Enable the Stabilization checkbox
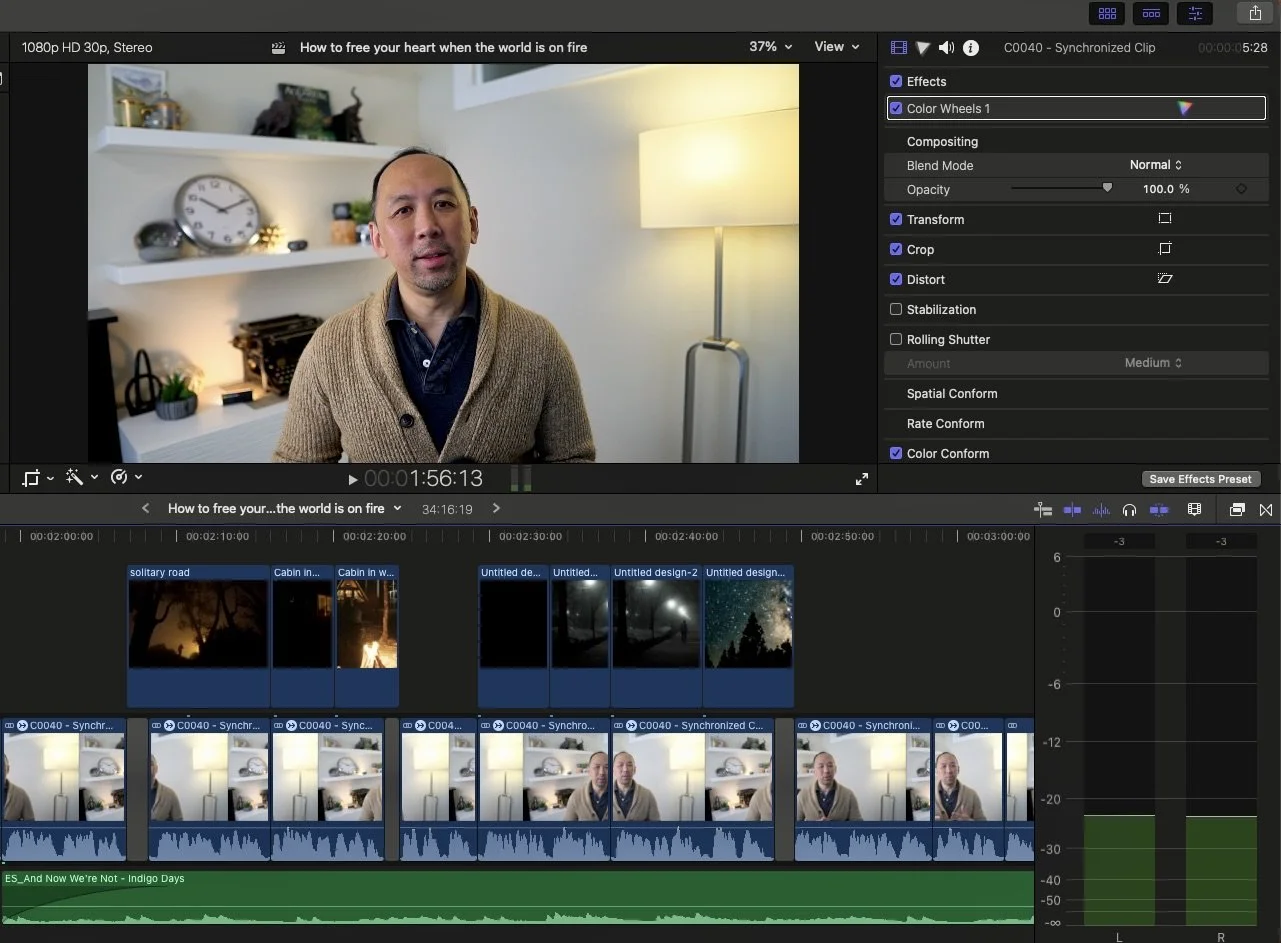Screen dimensions: 1281x943 coord(896,309)
